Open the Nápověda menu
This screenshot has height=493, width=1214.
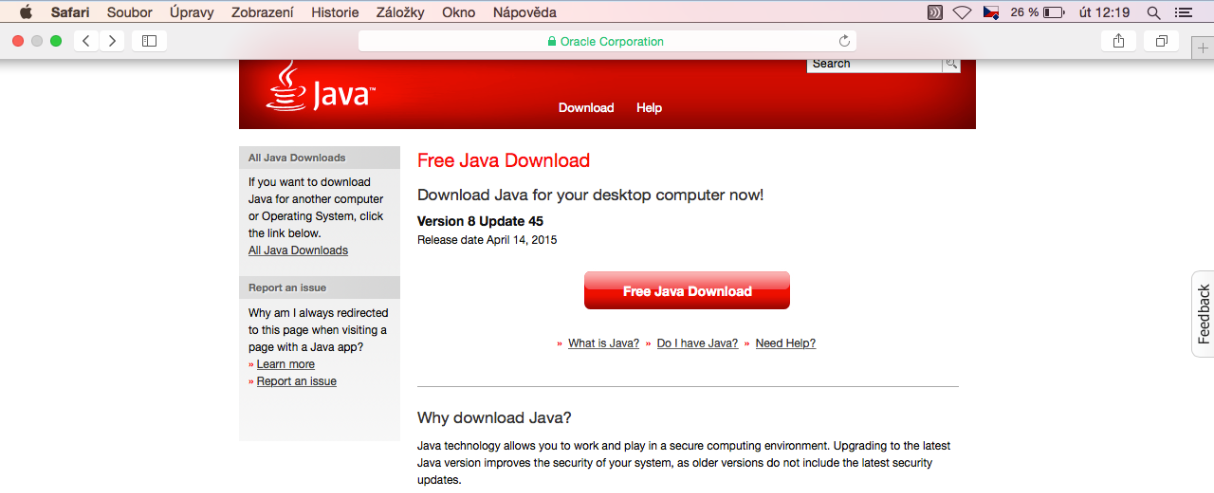point(525,12)
